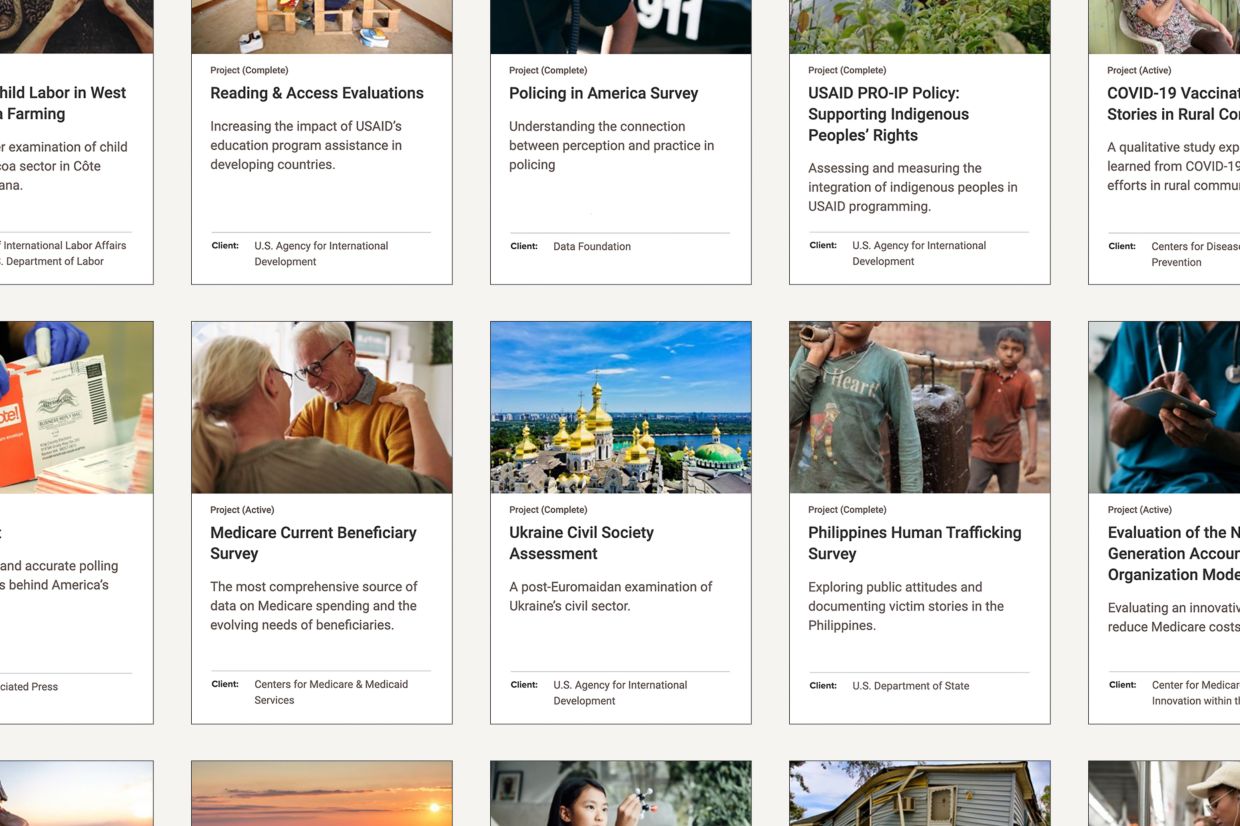The height and width of the screenshot is (826, 1240).
Task: Click the Philippines children carrying pole photo
Action: (920, 407)
